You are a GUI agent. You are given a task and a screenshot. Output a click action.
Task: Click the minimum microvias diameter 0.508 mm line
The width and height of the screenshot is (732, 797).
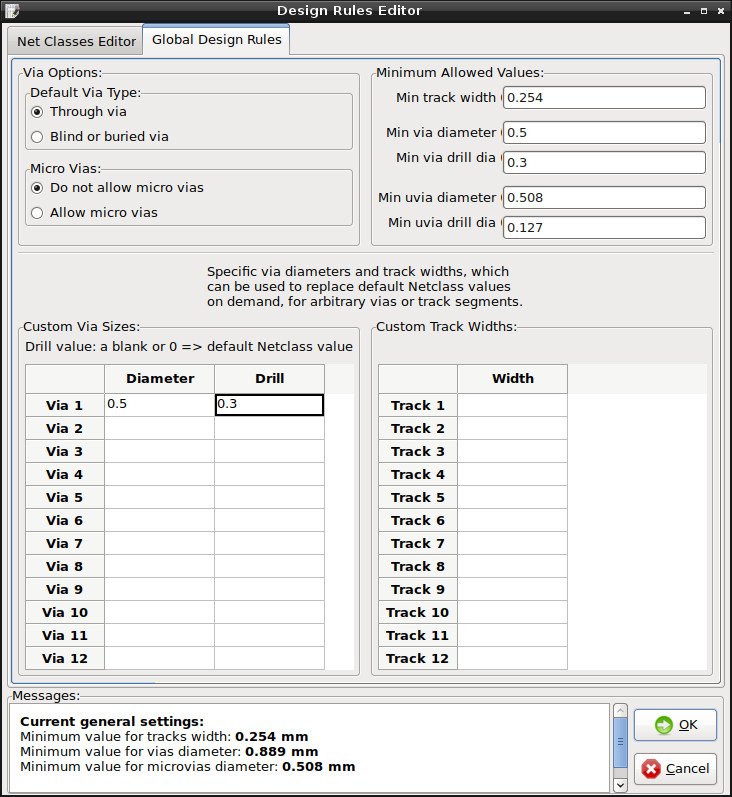pyautogui.click(x=188, y=767)
